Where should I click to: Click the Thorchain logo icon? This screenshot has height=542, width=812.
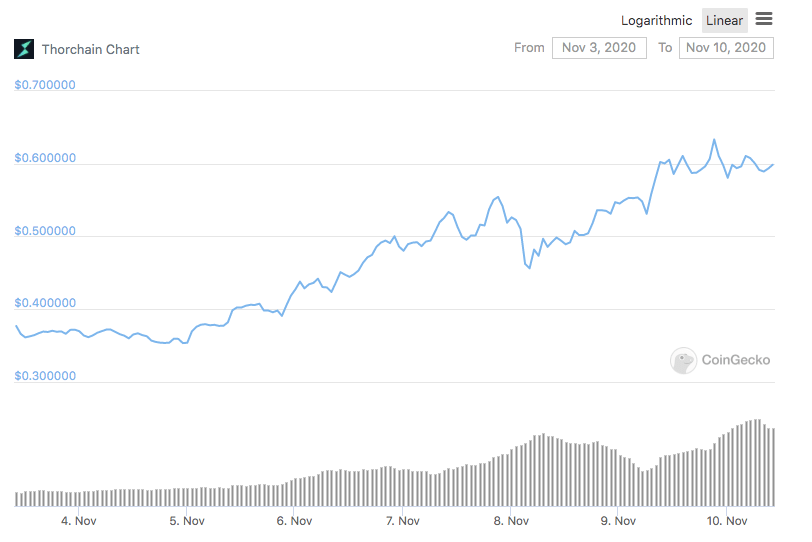tap(24, 49)
